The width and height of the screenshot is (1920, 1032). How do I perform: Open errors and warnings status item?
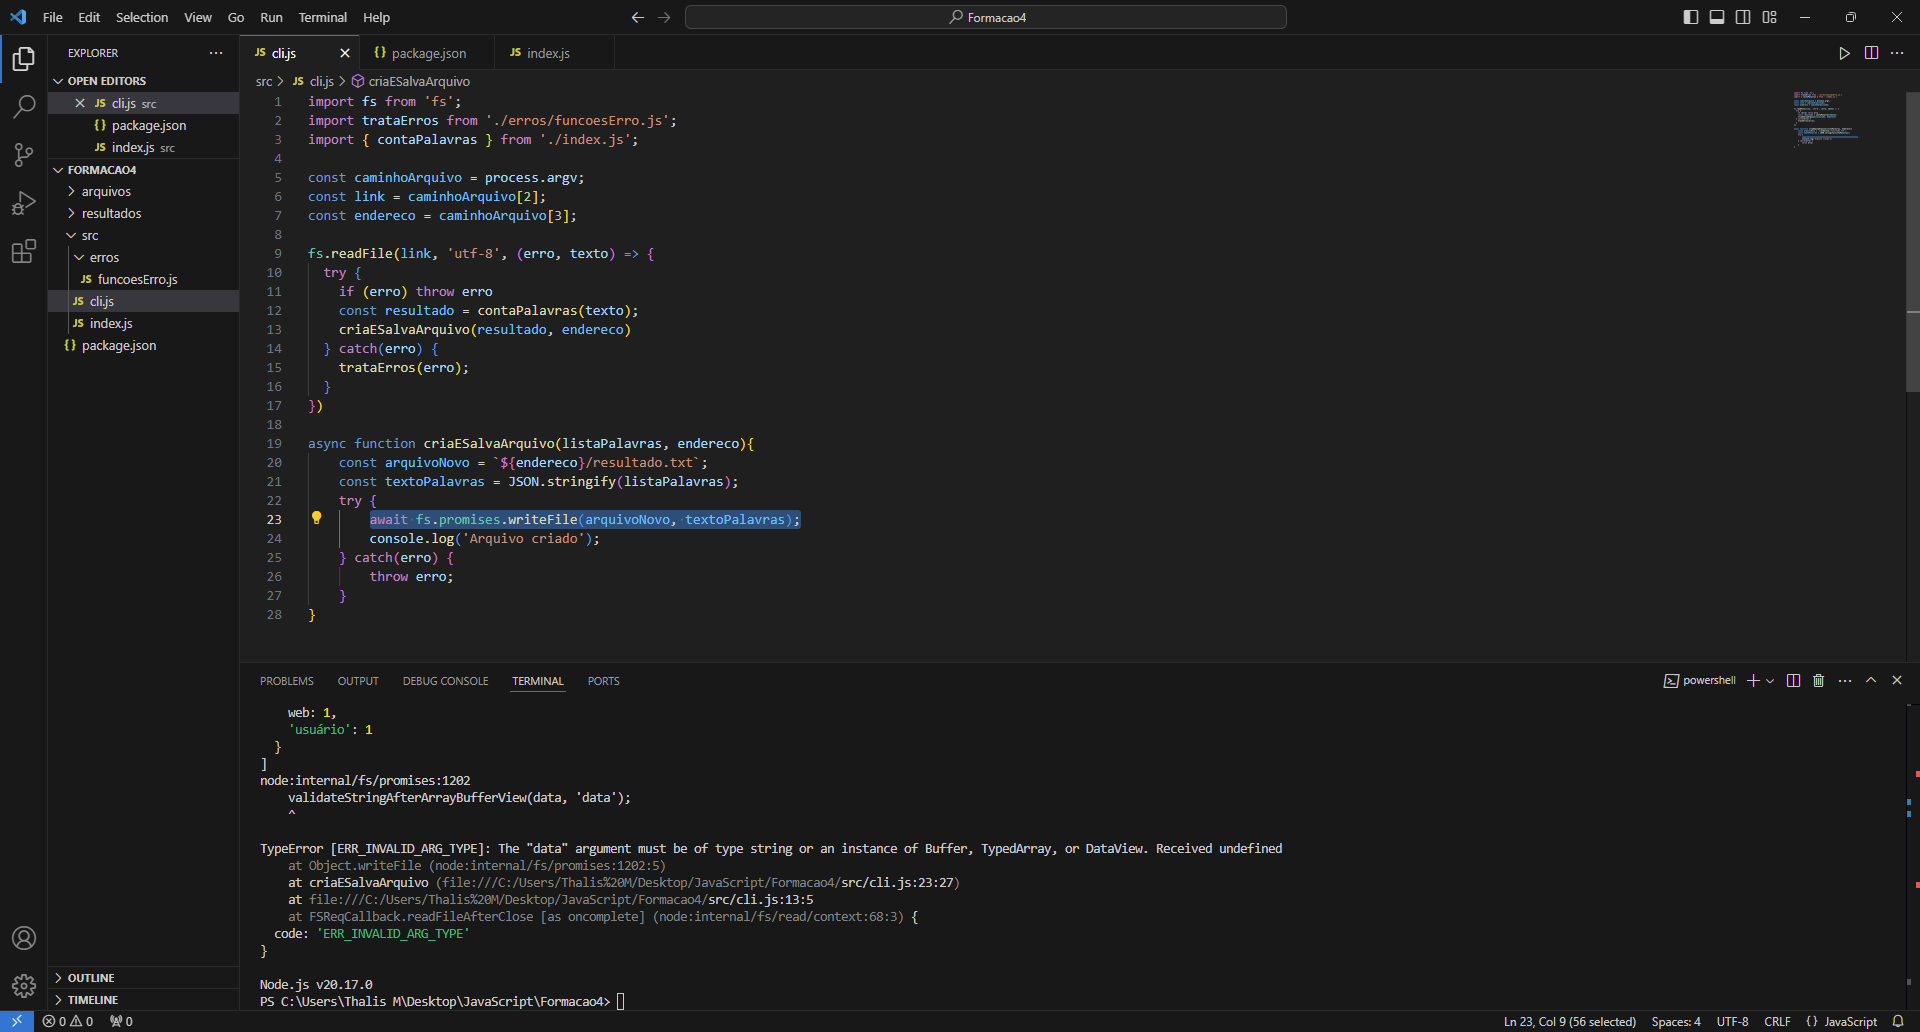tap(68, 1021)
